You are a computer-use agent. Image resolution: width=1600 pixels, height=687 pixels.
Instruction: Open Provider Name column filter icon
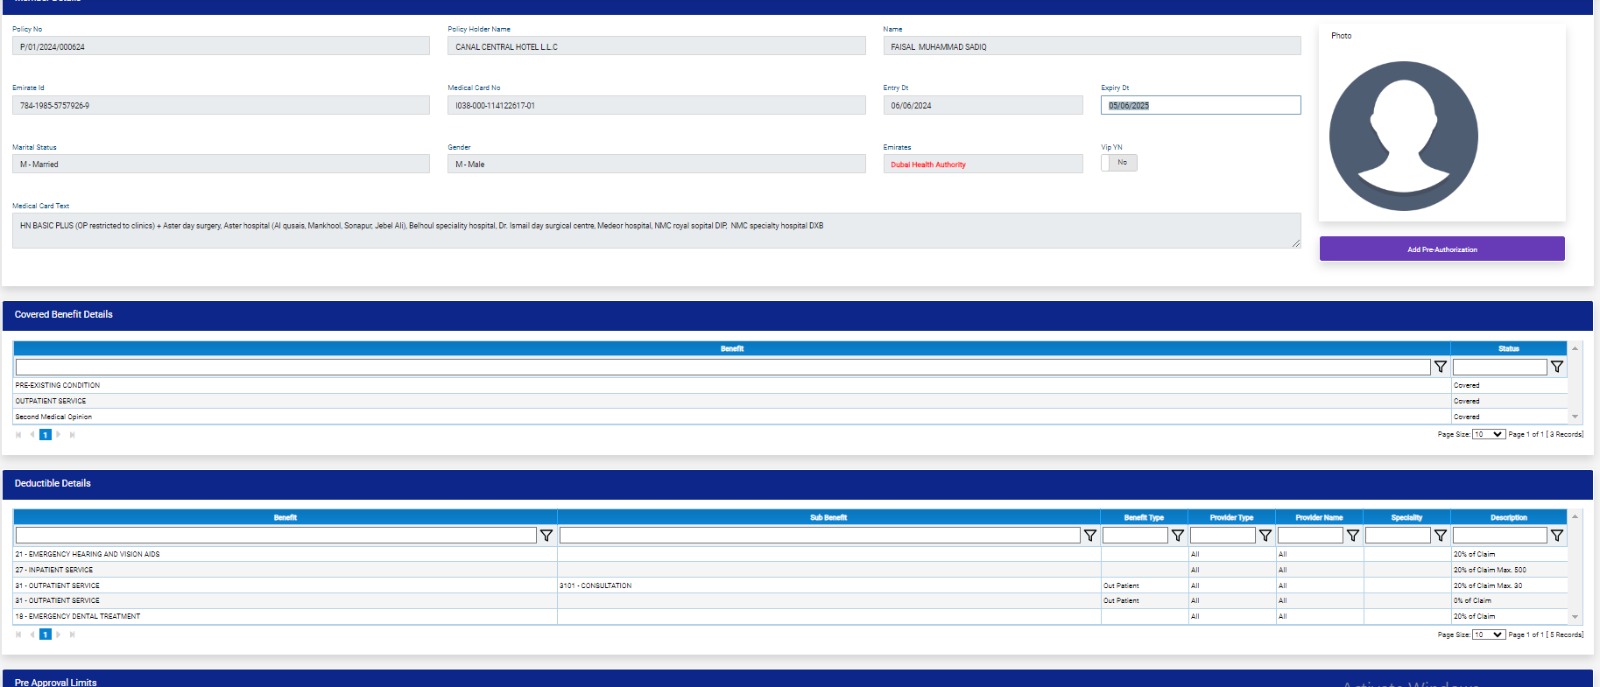(x=1352, y=536)
